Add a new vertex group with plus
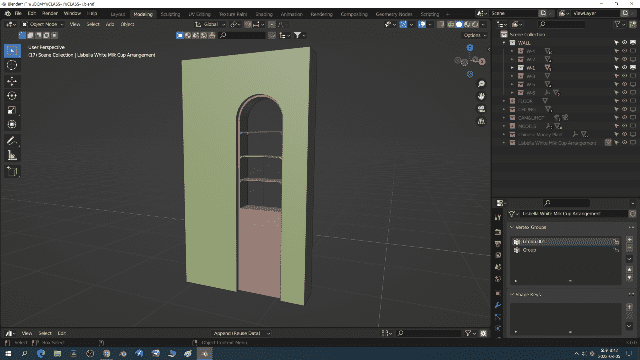640x360 pixels. click(x=629, y=240)
